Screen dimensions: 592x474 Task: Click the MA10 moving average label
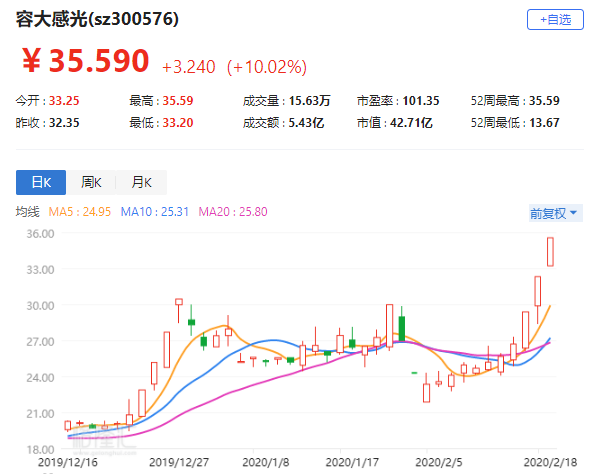[154, 212]
